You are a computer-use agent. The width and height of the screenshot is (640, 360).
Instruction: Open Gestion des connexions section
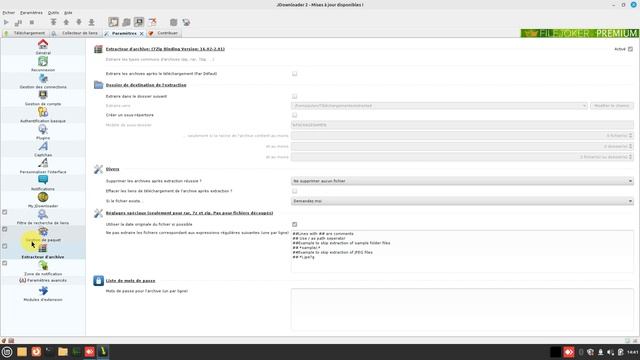pyautogui.click(x=43, y=81)
